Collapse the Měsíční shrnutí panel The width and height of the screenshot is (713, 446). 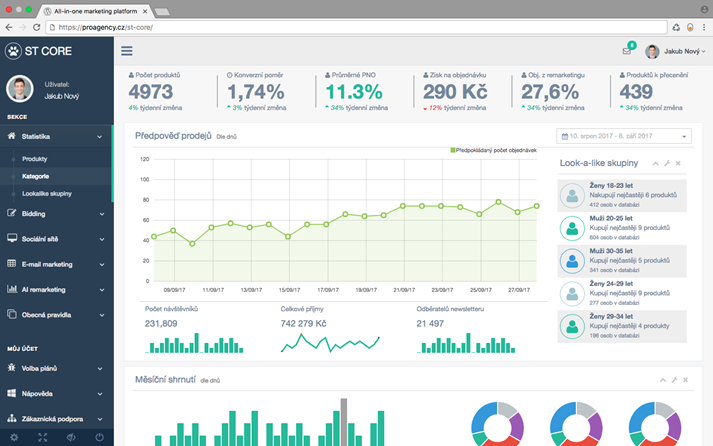pos(663,380)
